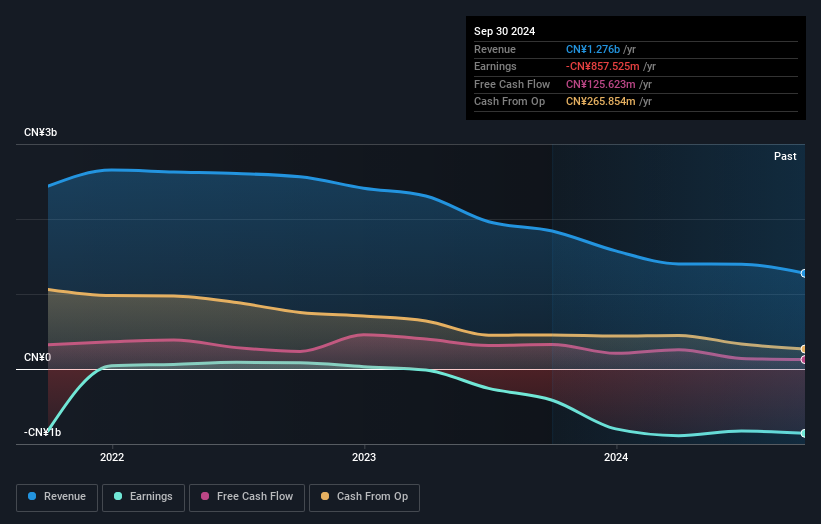The height and width of the screenshot is (524, 821).
Task: Click the Past label in the chart
Action: [x=785, y=156]
